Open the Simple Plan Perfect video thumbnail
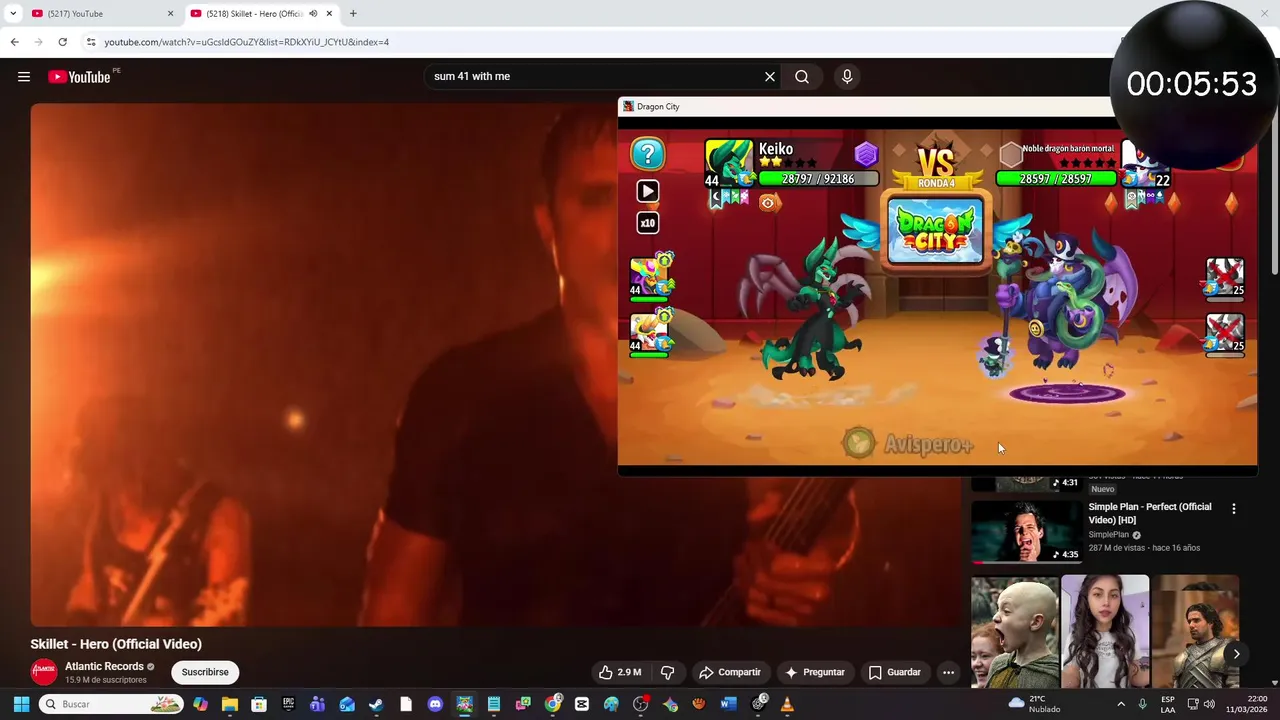The image size is (1280, 720). click(1026, 531)
